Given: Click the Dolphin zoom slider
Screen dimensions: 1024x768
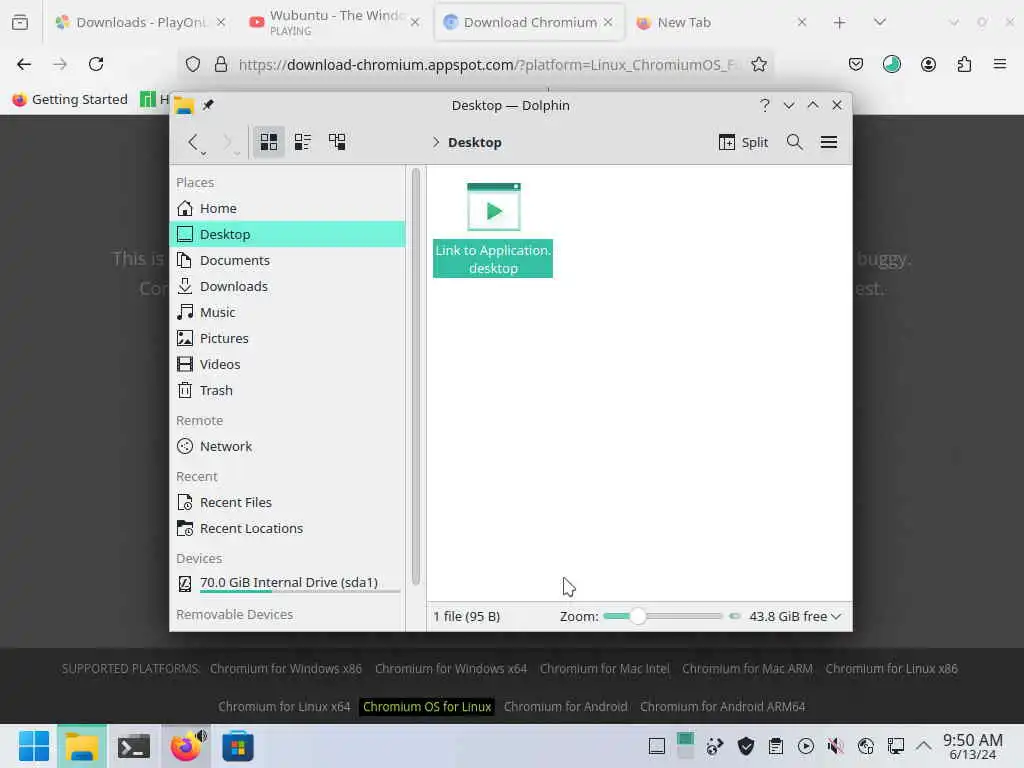Looking at the screenshot, I should pos(663,616).
